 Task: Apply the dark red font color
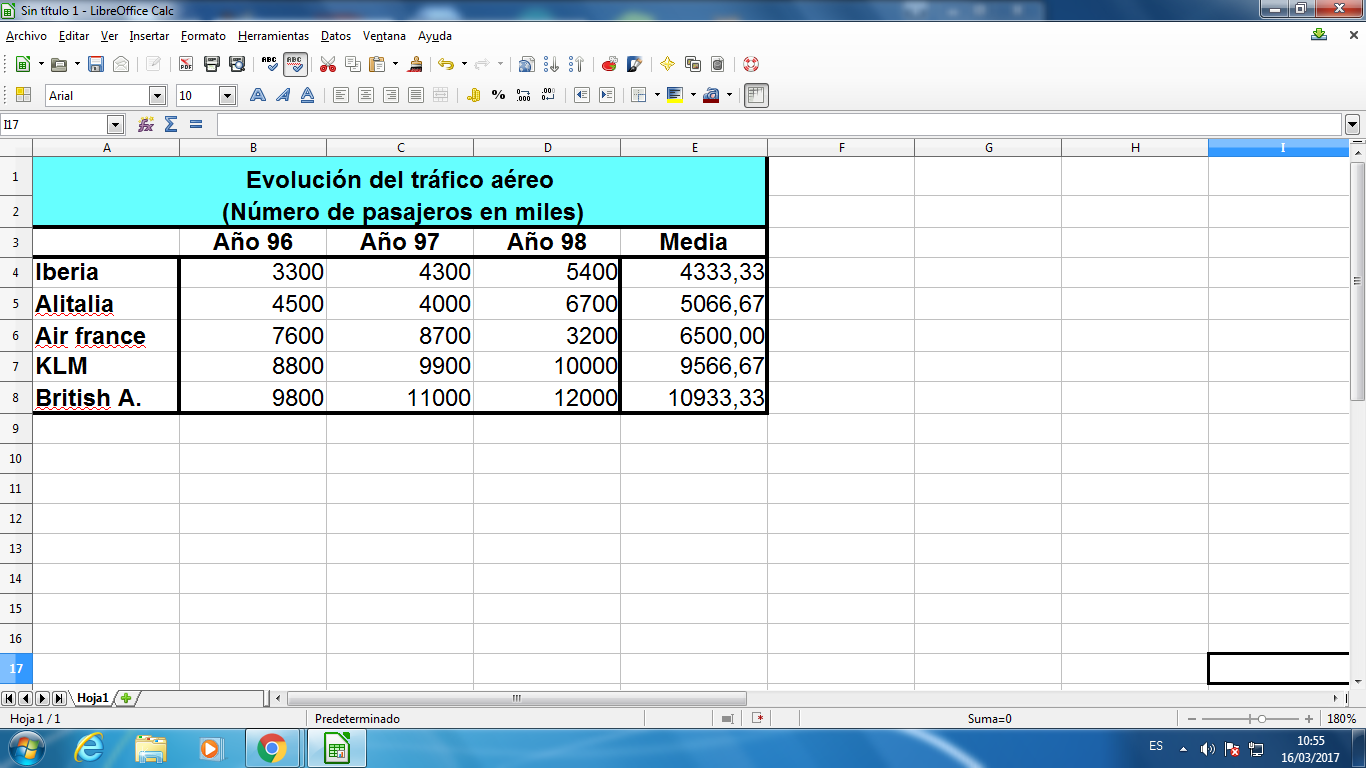pyautogui.click(x=711, y=95)
